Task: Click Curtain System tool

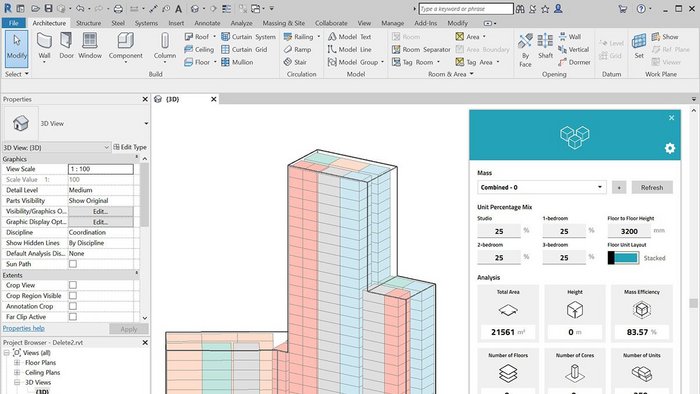Action: pyautogui.click(x=248, y=37)
